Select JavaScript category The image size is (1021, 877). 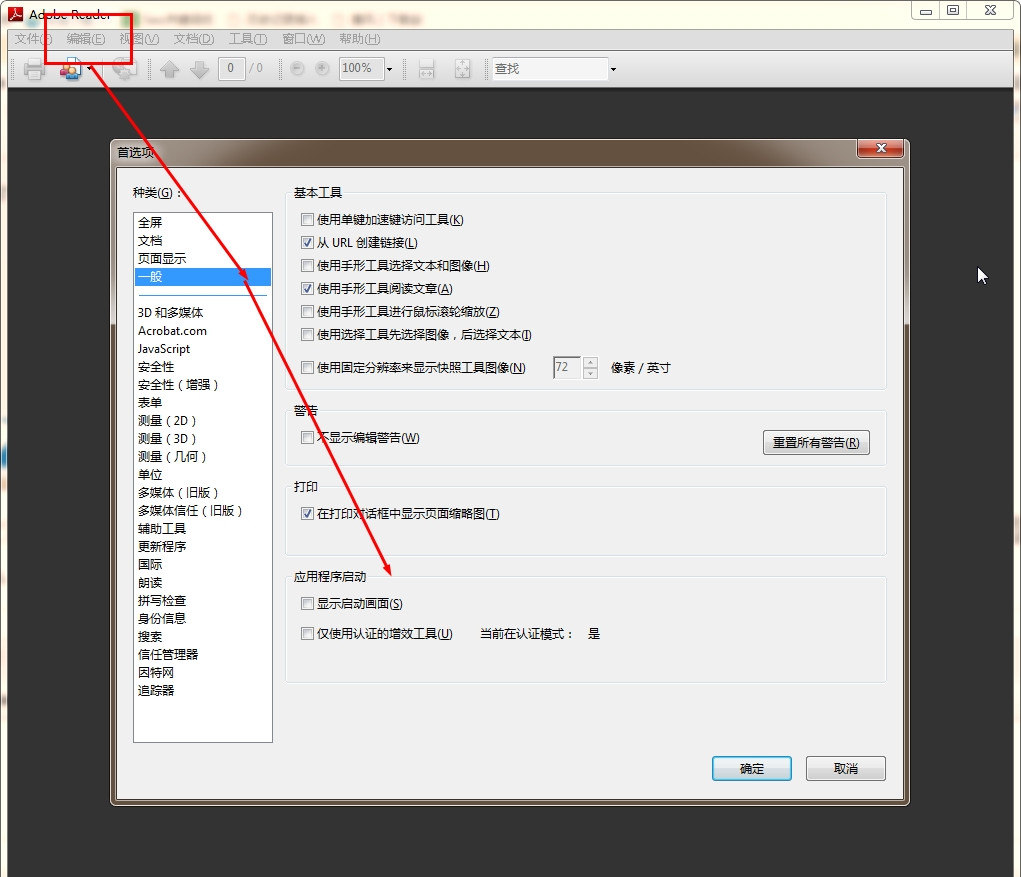[203, 349]
